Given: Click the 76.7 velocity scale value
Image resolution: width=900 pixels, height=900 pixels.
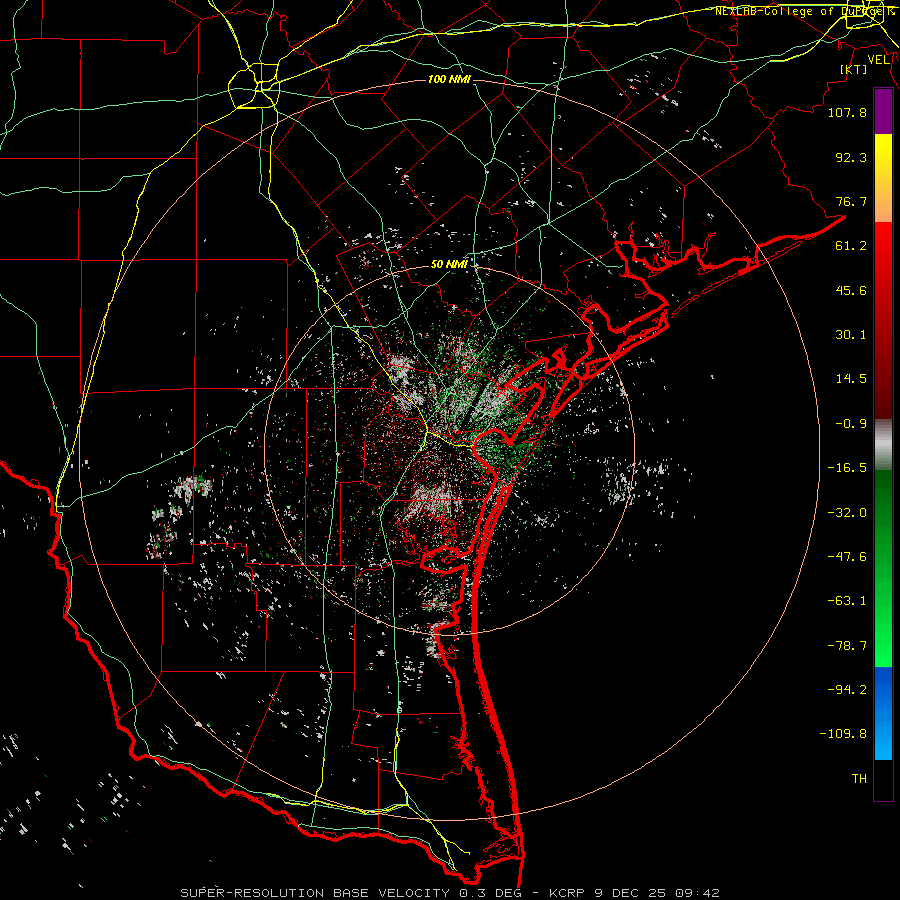Looking at the screenshot, I should pos(851,201).
